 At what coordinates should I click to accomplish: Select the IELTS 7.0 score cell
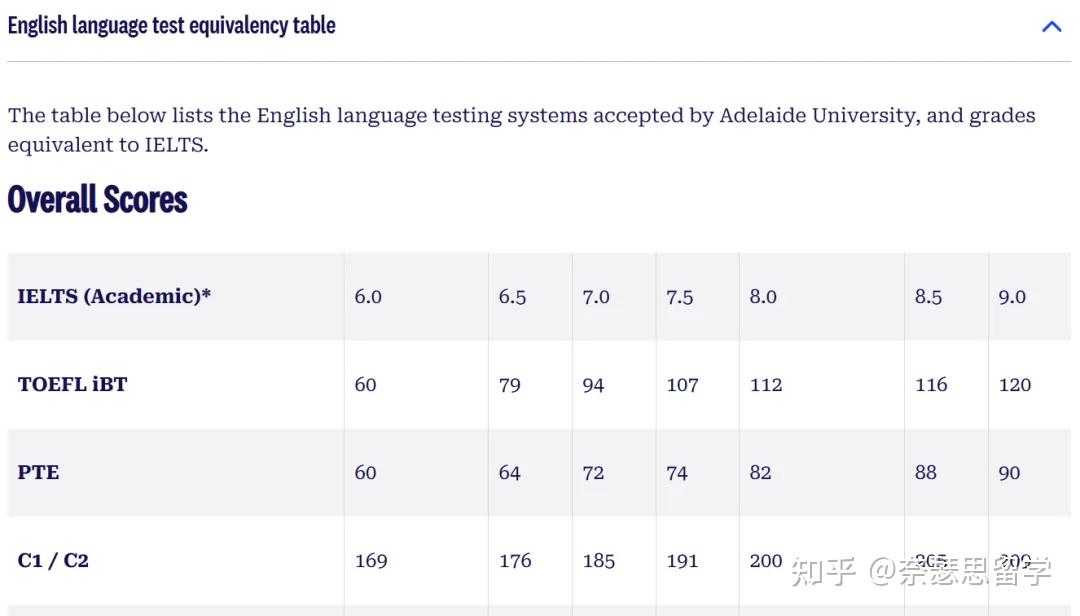[x=596, y=297]
